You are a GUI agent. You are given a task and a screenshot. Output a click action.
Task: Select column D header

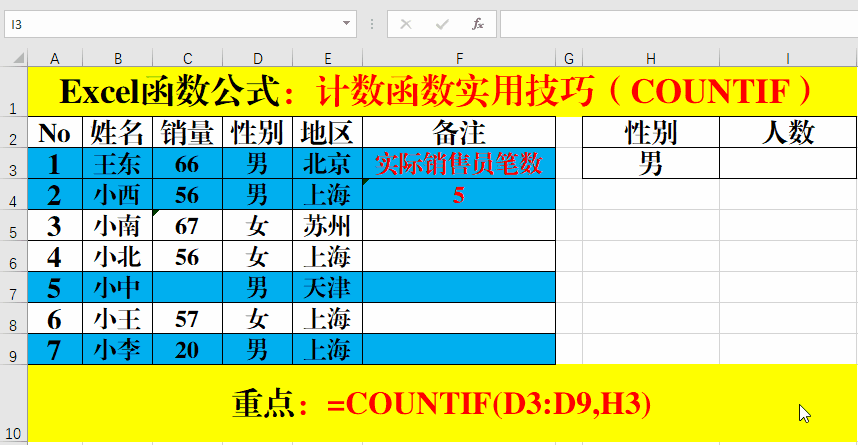(x=258, y=59)
